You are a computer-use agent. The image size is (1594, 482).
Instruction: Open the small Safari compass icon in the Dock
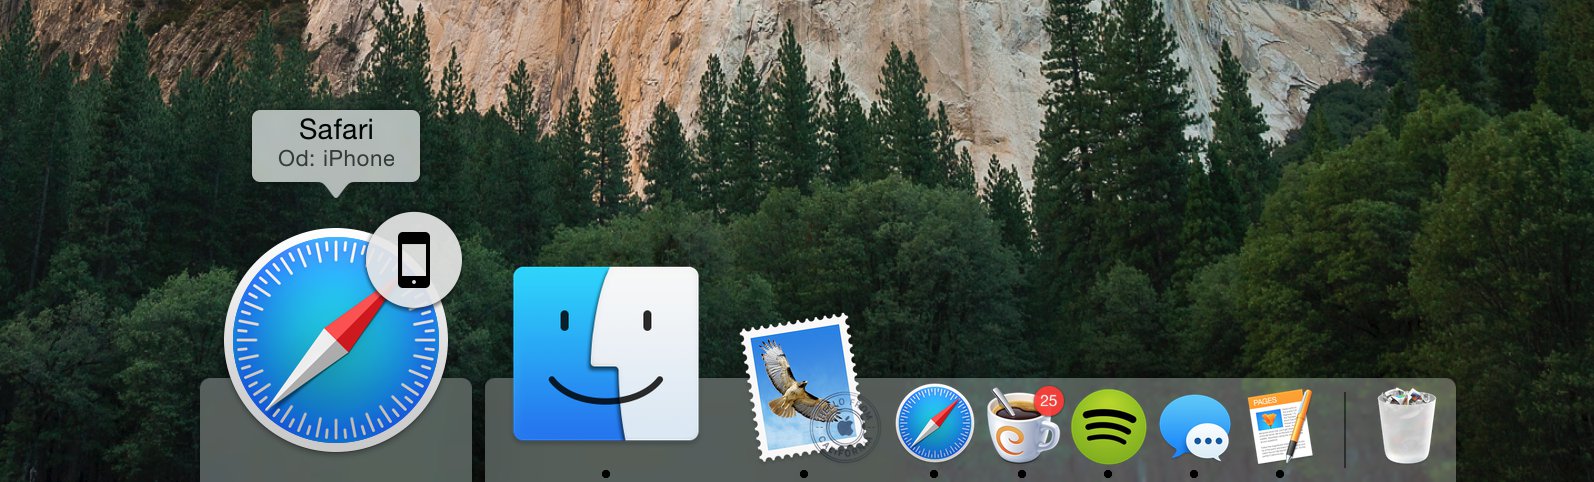[x=934, y=423]
